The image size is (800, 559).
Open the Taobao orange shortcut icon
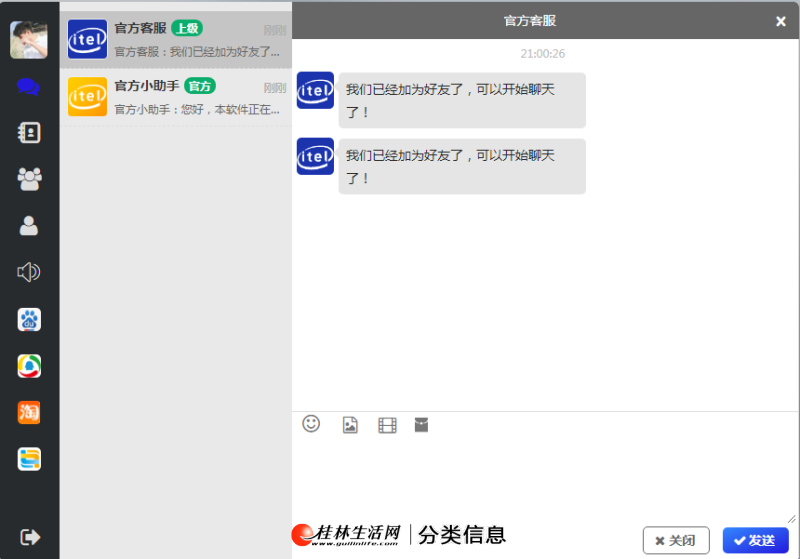(29, 412)
